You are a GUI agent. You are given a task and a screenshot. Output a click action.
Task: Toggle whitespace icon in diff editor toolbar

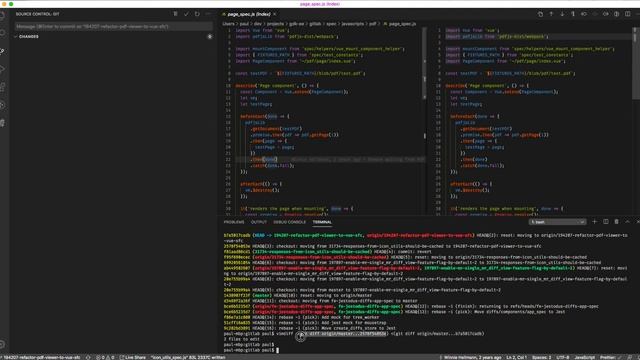(573, 14)
